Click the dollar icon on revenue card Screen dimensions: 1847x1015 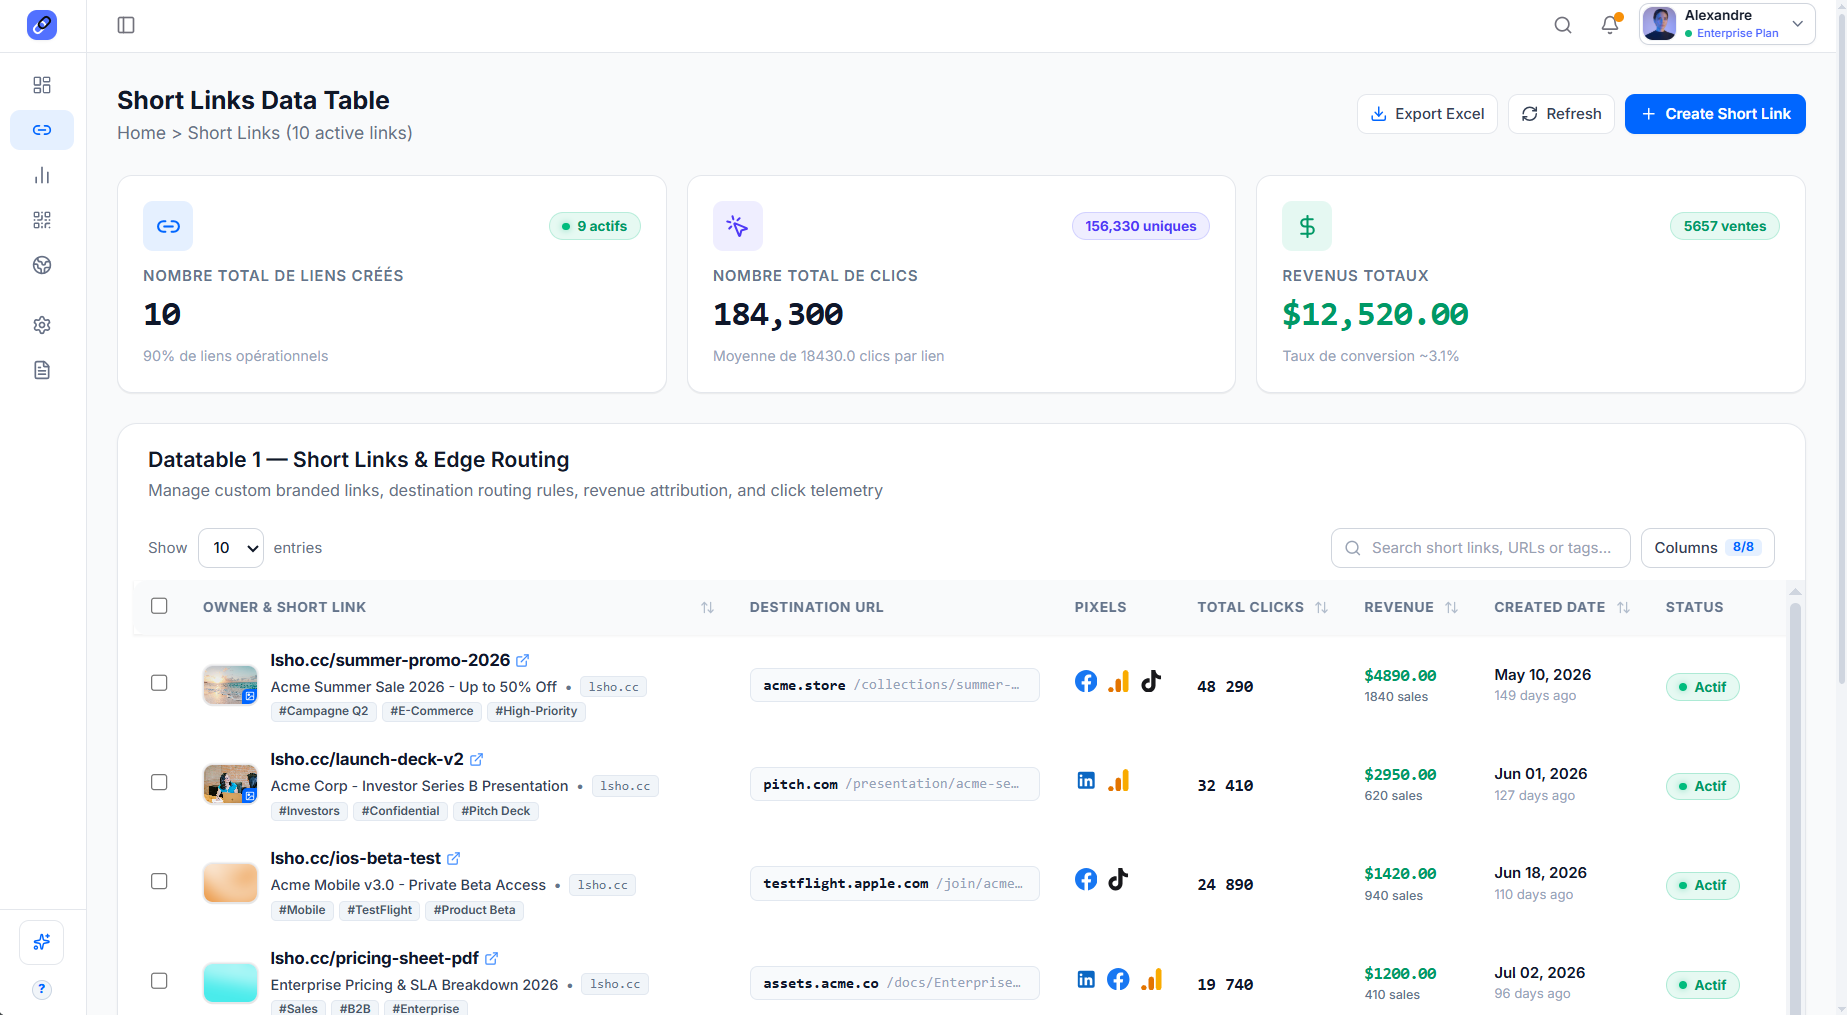pos(1307,226)
